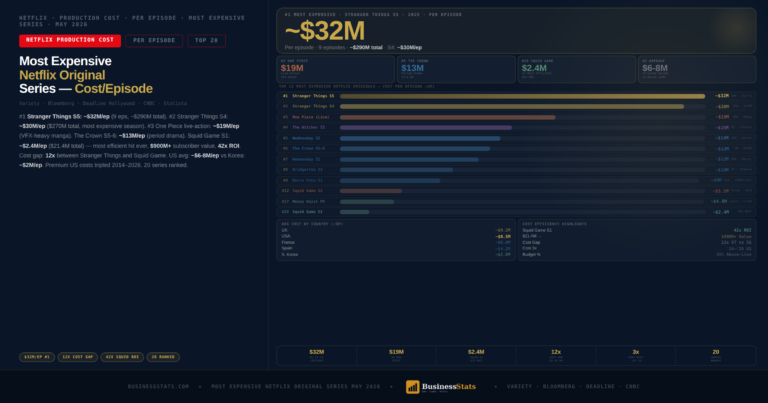Click the France row in avg cost by country
Image resolution: width=768 pixels, height=403 pixels.
click(x=396, y=242)
